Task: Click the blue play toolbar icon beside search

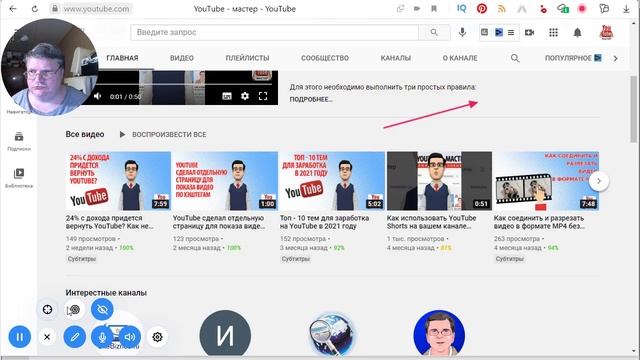Action: pos(498,32)
